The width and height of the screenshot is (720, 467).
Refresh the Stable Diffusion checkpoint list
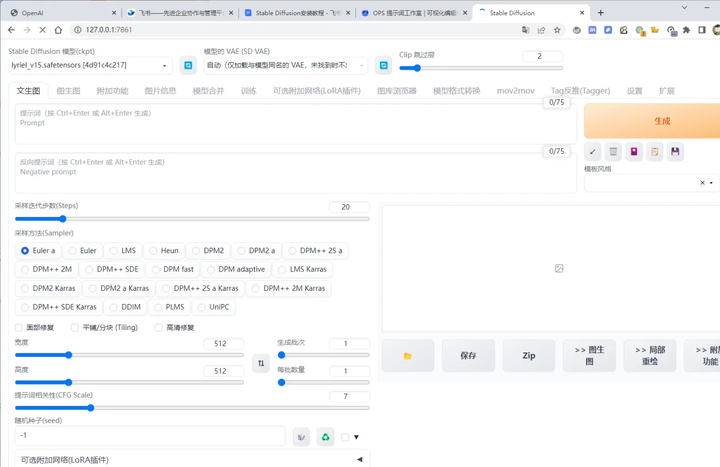point(188,65)
